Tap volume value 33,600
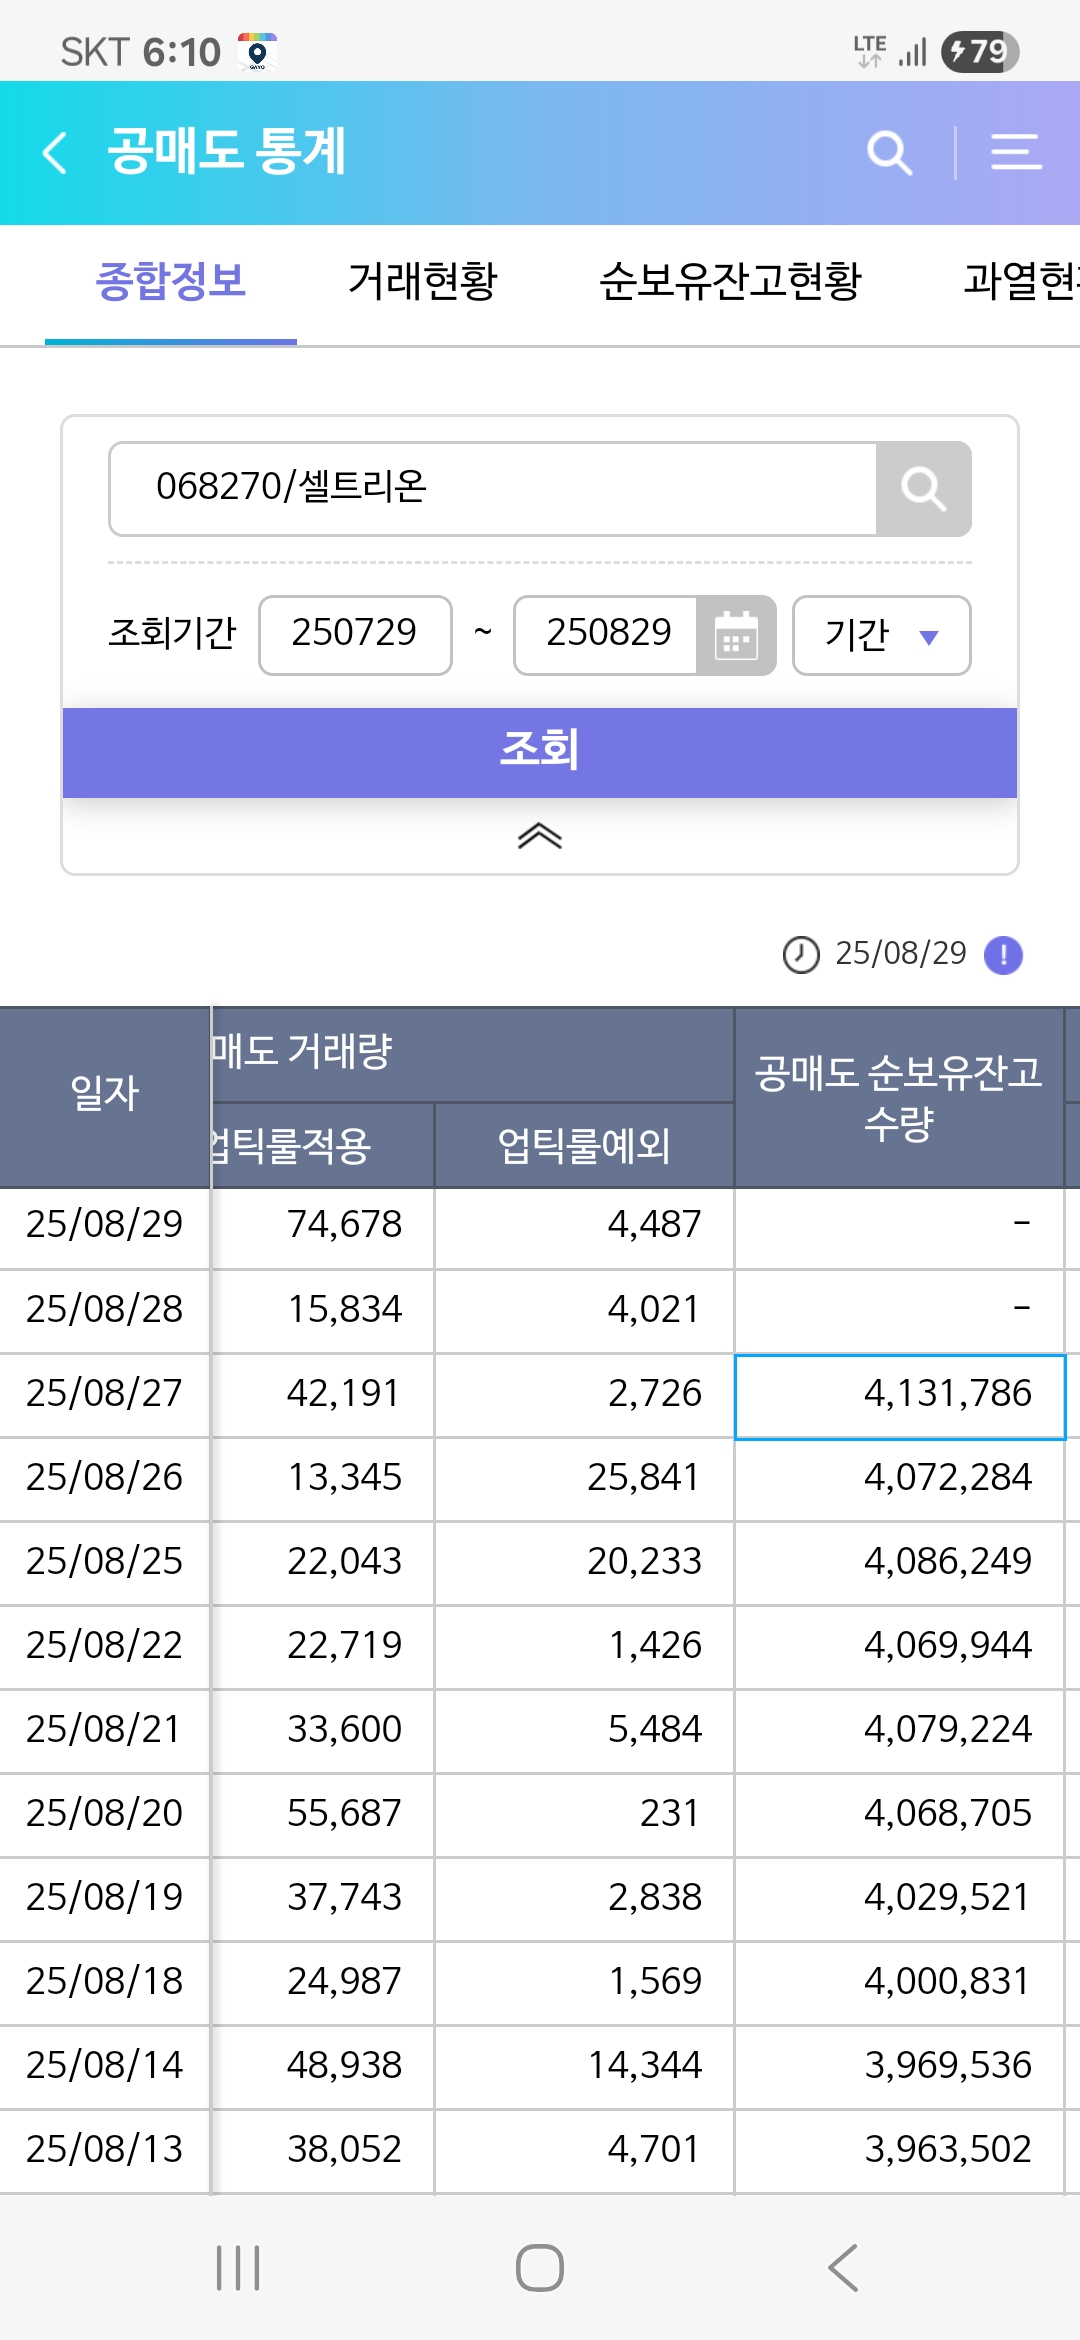The image size is (1080, 2340). click(x=344, y=1730)
